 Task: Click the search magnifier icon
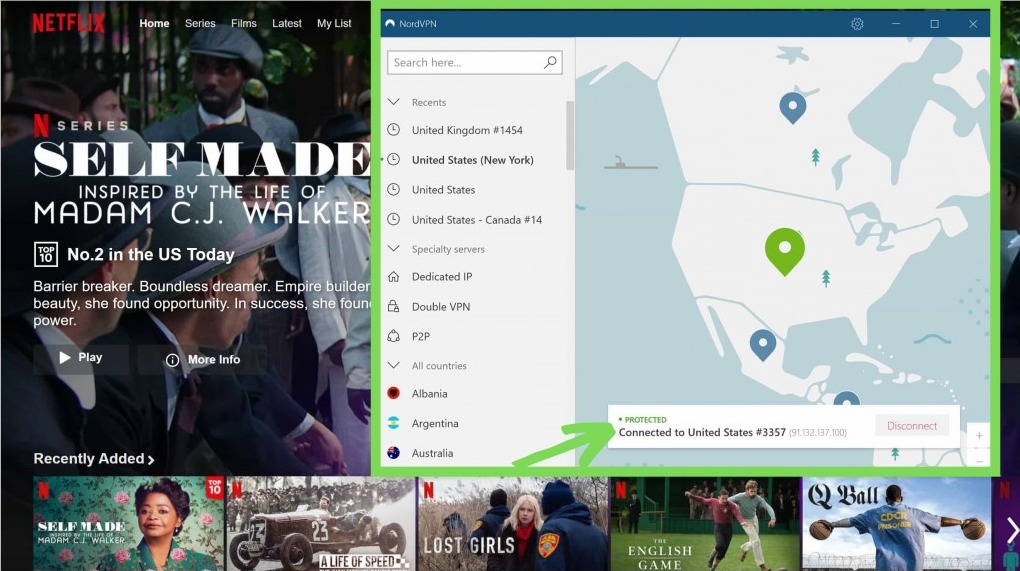550,62
